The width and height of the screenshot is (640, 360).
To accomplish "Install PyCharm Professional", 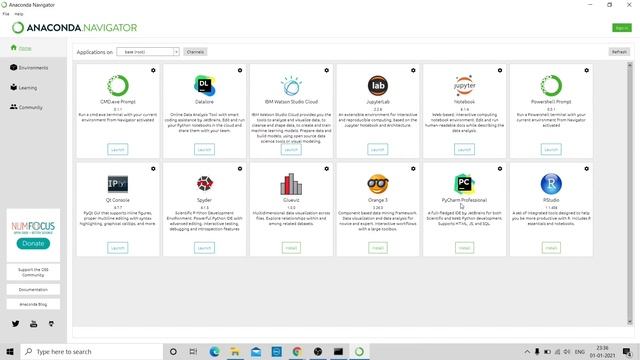I will pyautogui.click(x=464, y=248).
